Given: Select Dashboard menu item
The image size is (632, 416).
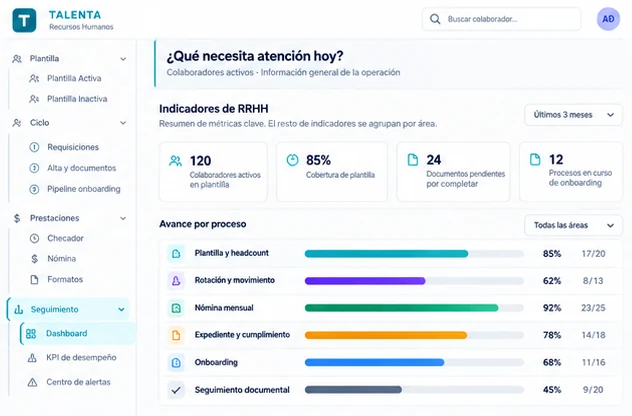Looking at the screenshot, I should pyautogui.click(x=78, y=333).
